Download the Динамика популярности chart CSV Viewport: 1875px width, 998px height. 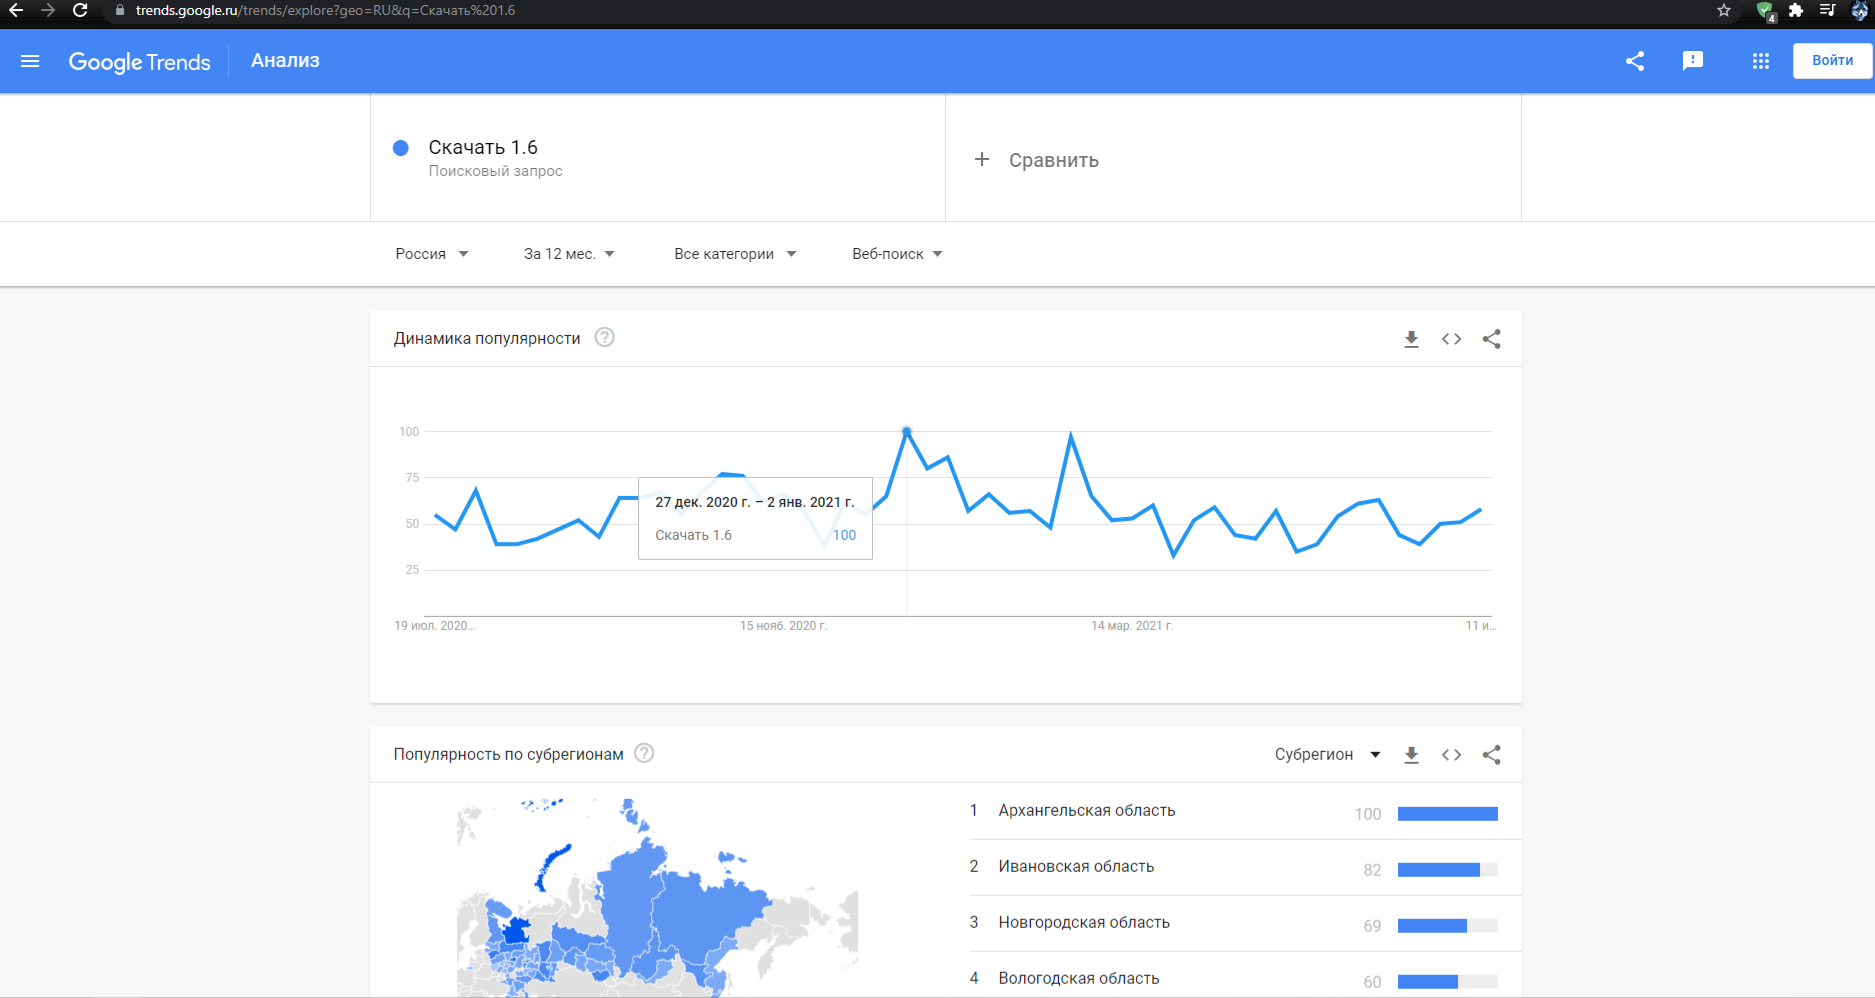1411,339
